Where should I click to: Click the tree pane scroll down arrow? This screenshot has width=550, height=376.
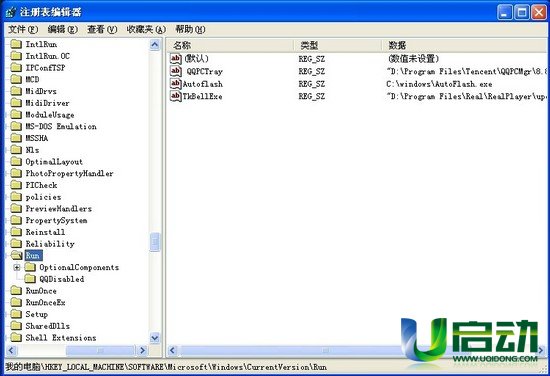click(155, 338)
